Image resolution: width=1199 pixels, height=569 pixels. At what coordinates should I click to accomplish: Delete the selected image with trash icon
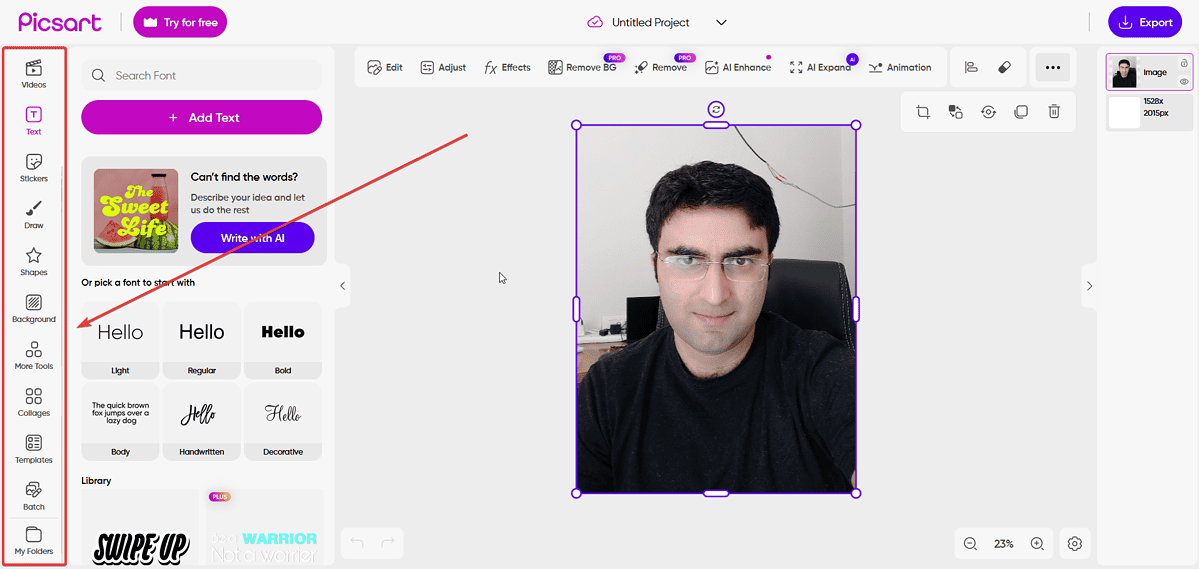coord(1054,112)
